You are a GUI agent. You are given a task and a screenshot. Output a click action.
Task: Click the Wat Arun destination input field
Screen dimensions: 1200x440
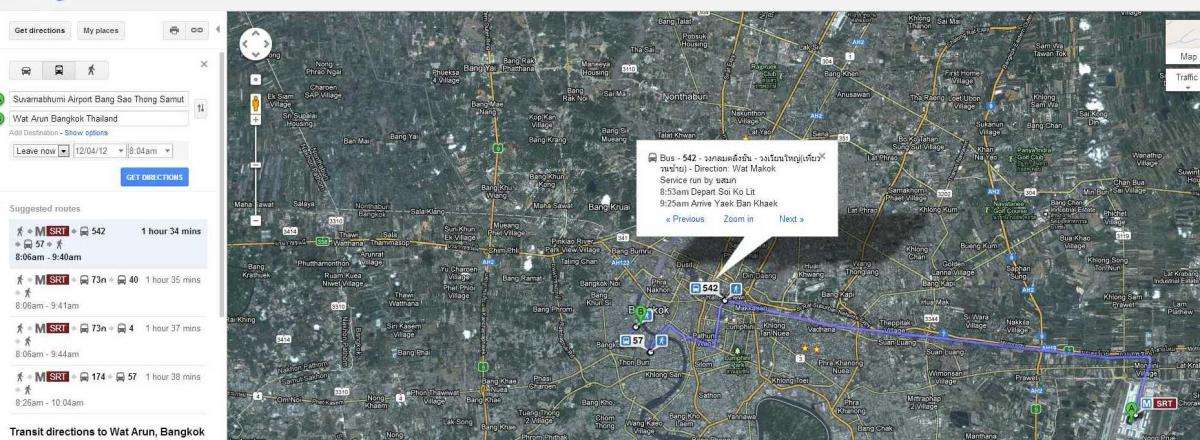98,118
